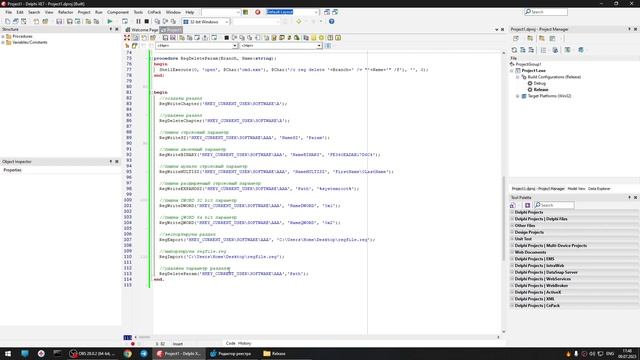
Task: Collapse Build Configurations (Release) node
Action: [518, 77]
